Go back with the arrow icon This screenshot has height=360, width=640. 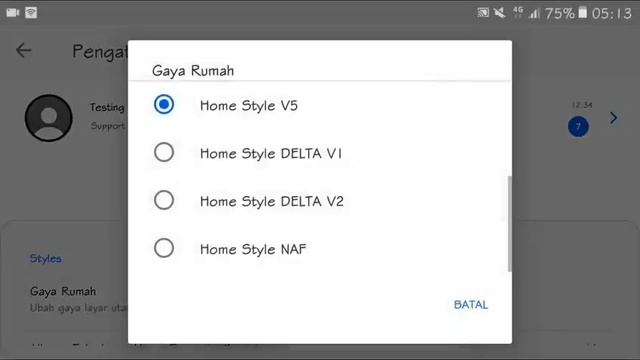tap(24, 50)
